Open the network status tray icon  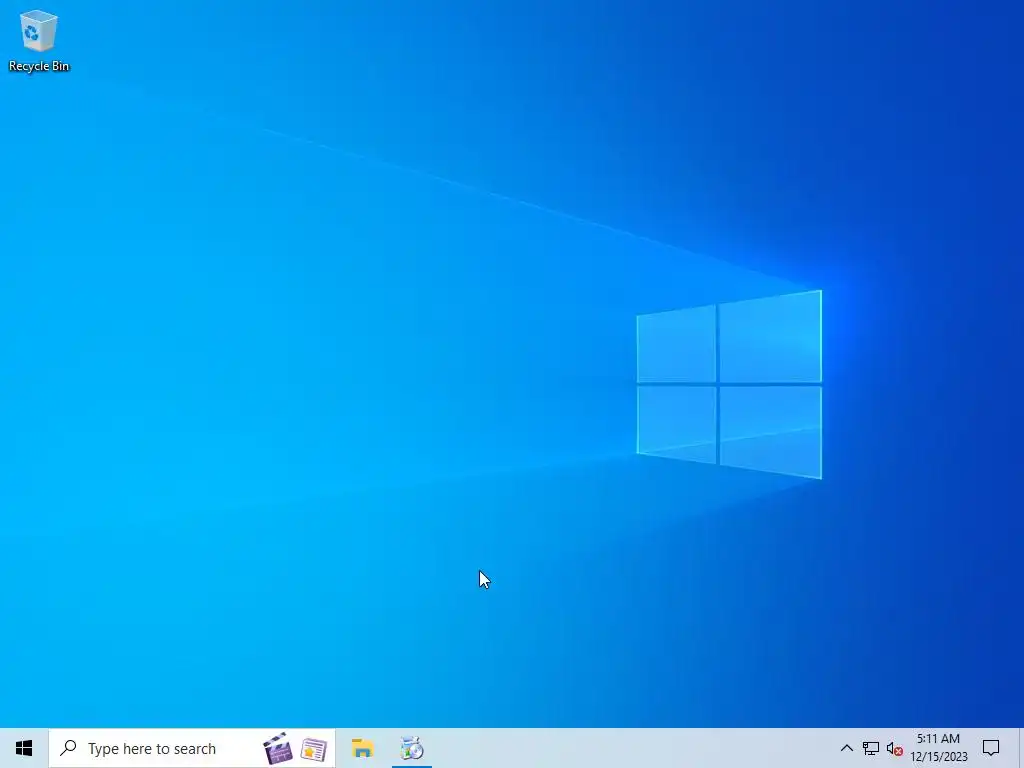point(871,748)
